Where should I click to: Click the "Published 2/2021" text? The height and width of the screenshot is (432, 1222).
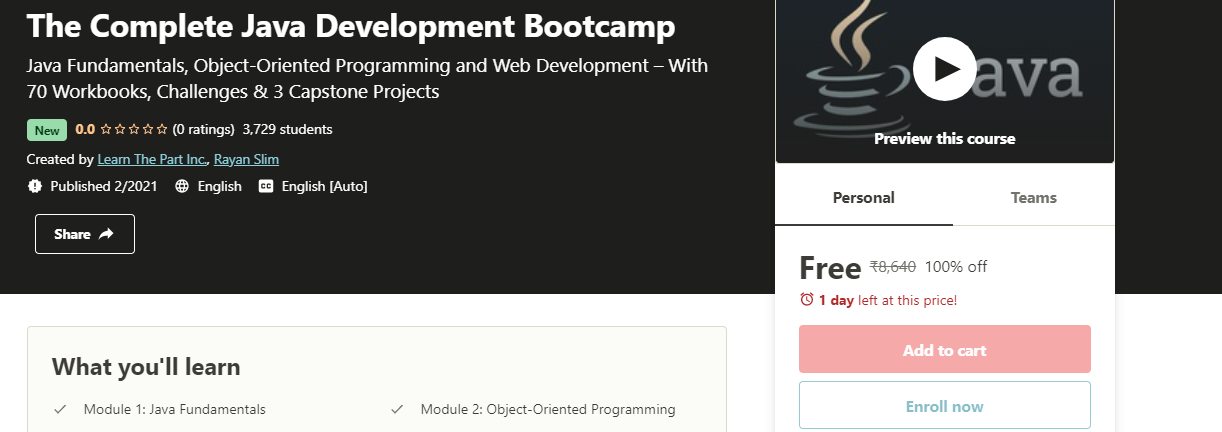104,186
